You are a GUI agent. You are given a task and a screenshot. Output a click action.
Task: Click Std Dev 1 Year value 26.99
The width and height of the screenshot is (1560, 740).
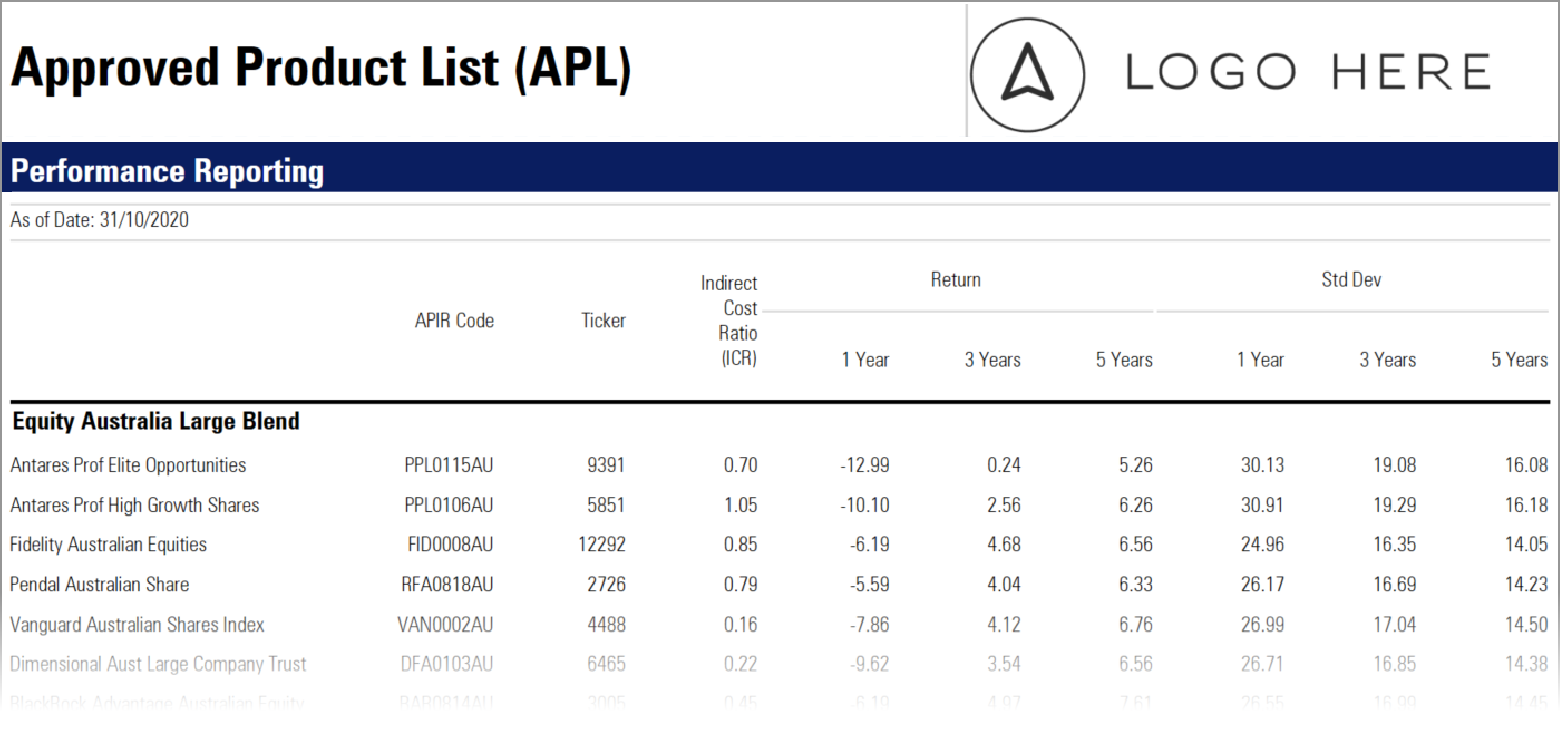(x=1263, y=625)
